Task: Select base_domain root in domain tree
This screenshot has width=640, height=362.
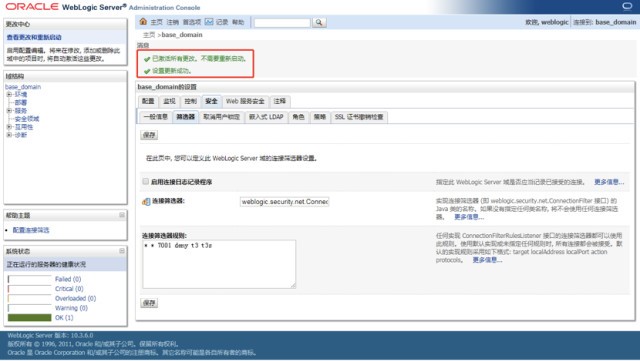Action: [x=23, y=87]
